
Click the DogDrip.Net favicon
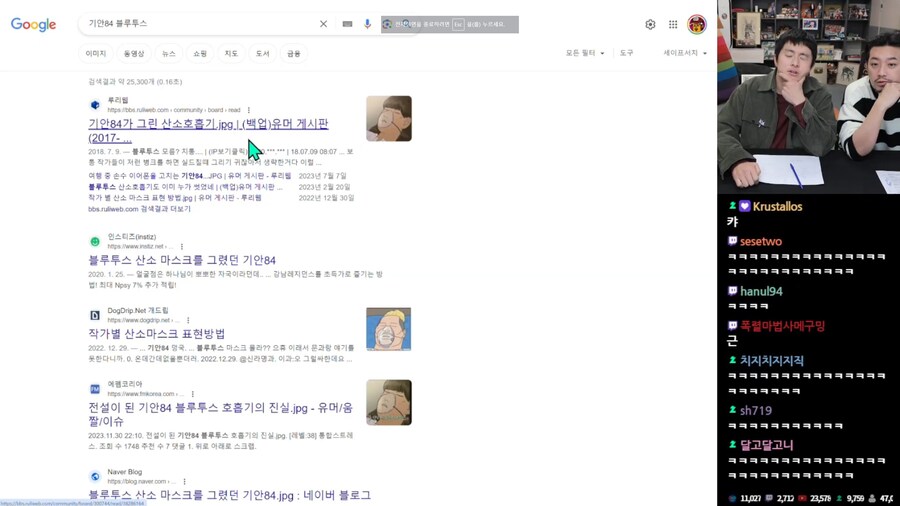pyautogui.click(x=95, y=316)
